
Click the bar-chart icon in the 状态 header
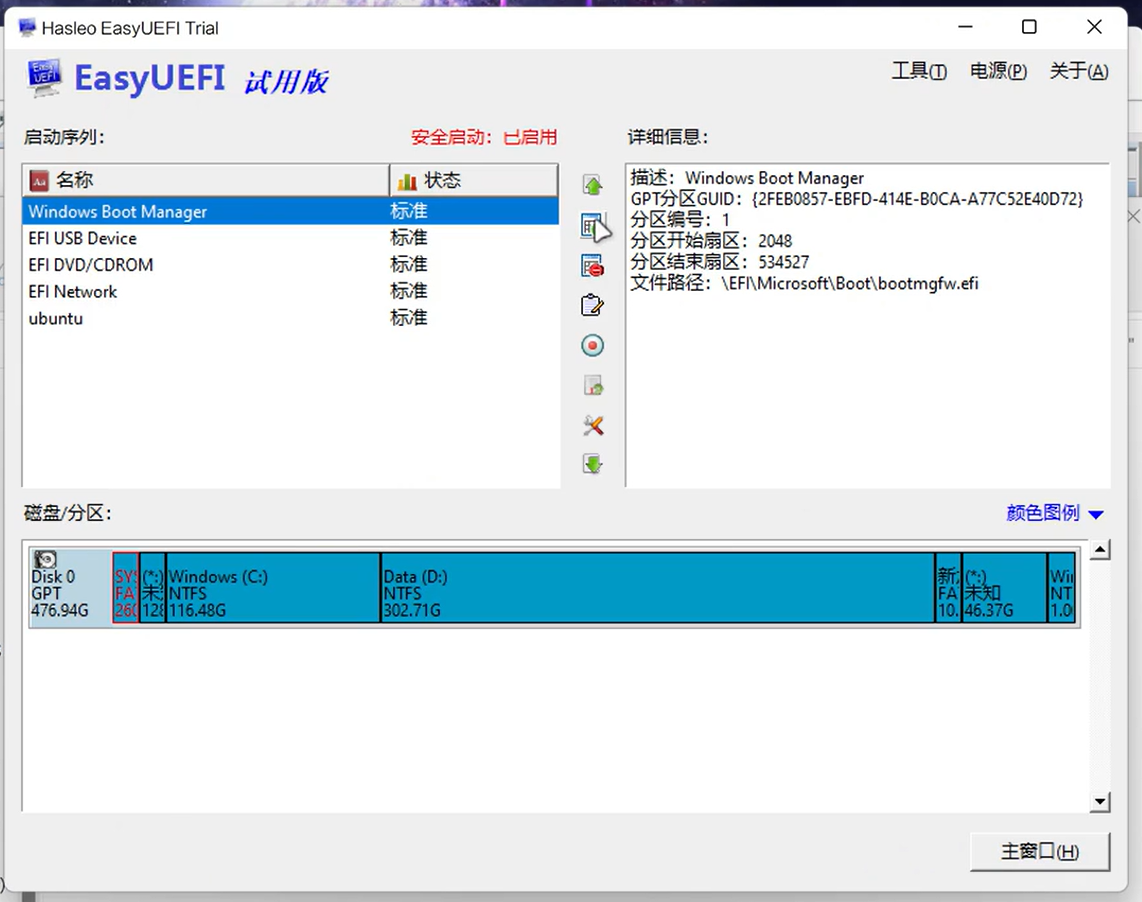pos(407,181)
